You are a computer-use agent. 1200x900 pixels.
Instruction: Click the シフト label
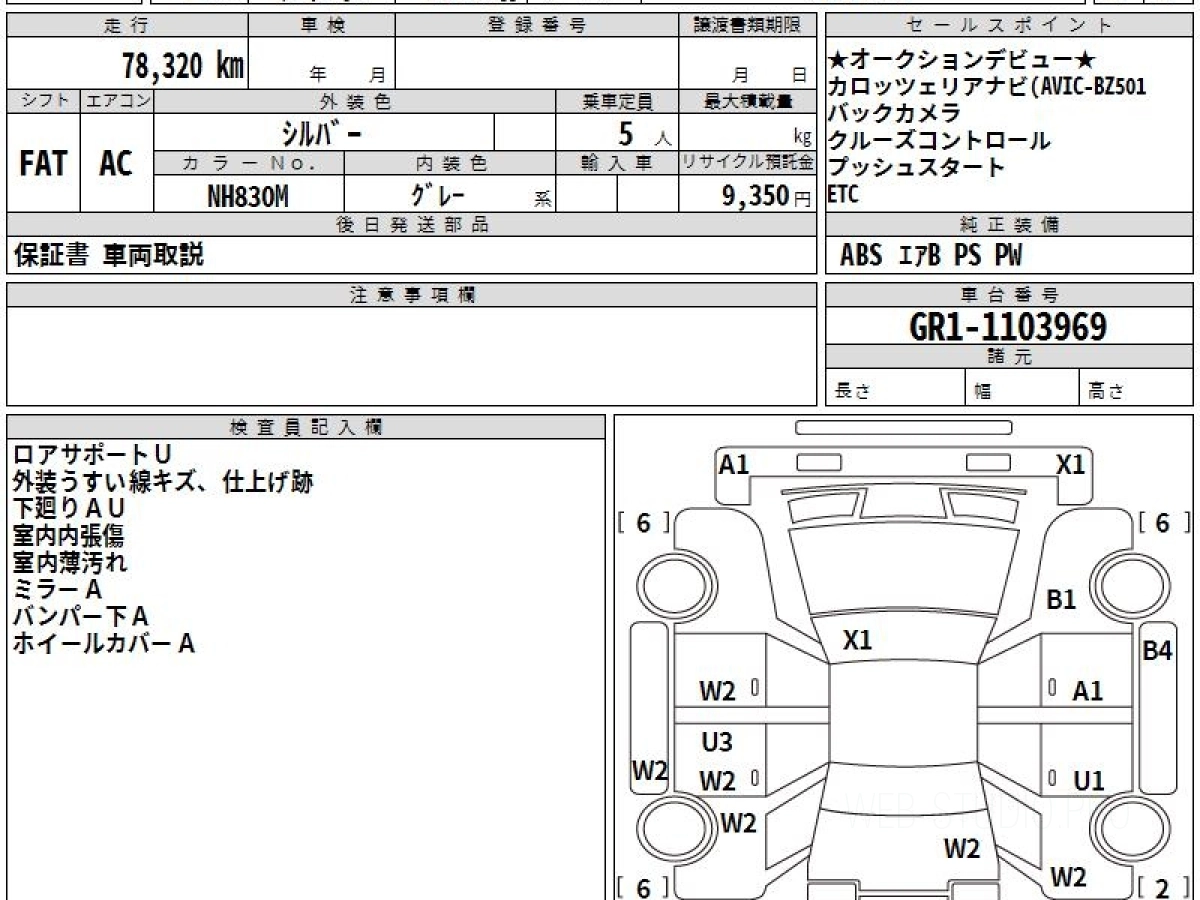pos(44,101)
